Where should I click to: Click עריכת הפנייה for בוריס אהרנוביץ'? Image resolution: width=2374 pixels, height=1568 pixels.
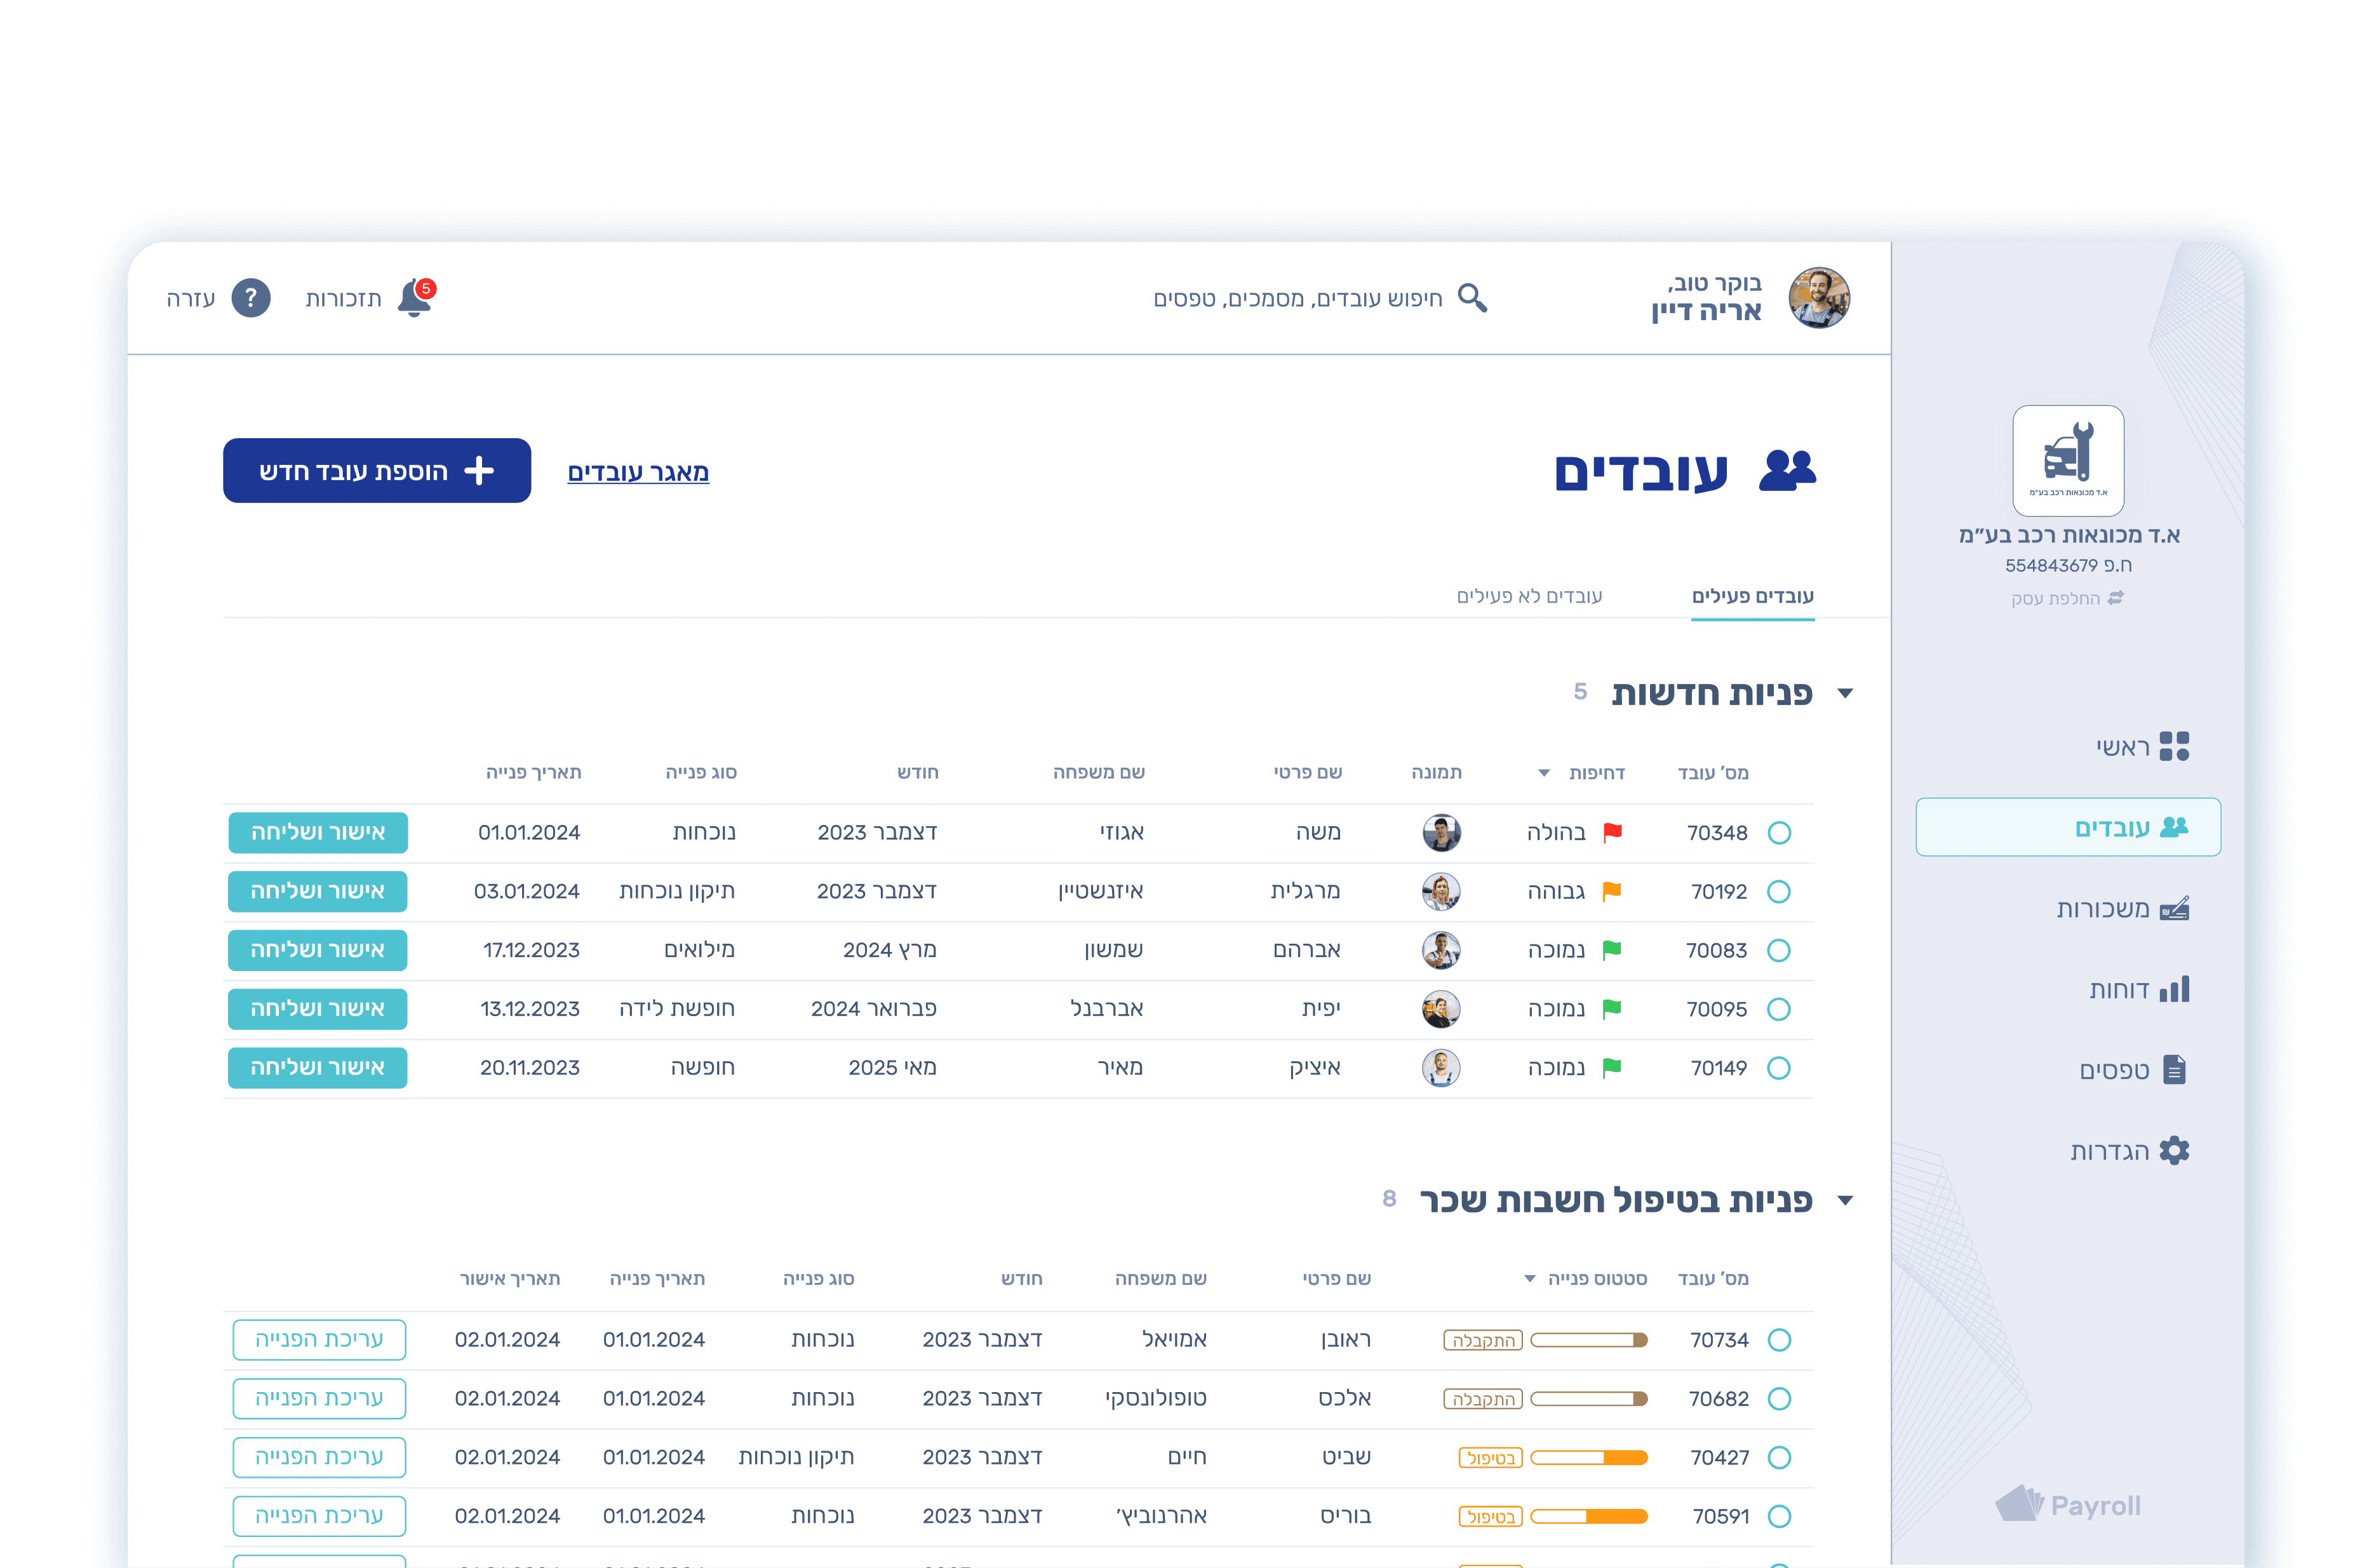pos(319,1517)
